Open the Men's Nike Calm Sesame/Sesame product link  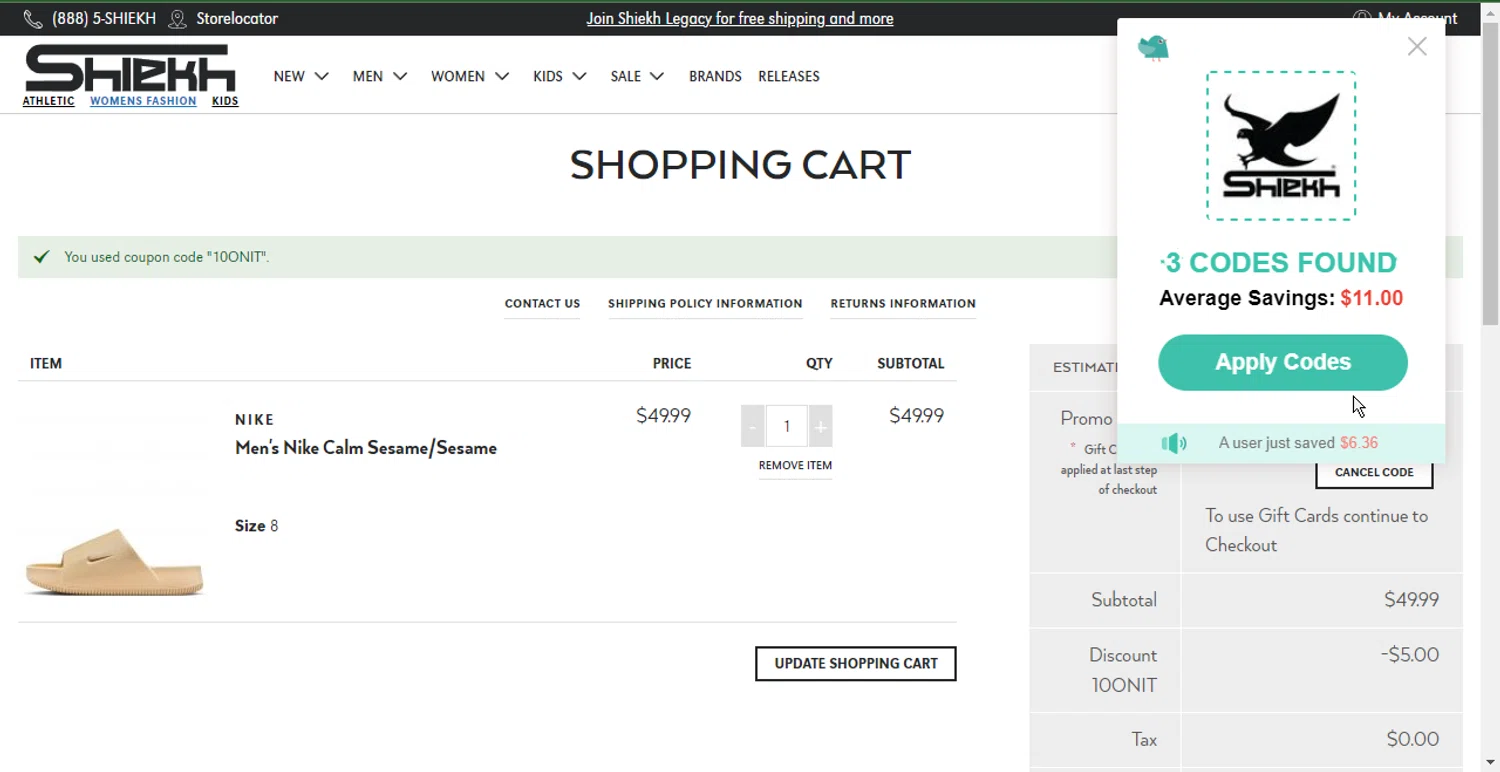point(366,448)
